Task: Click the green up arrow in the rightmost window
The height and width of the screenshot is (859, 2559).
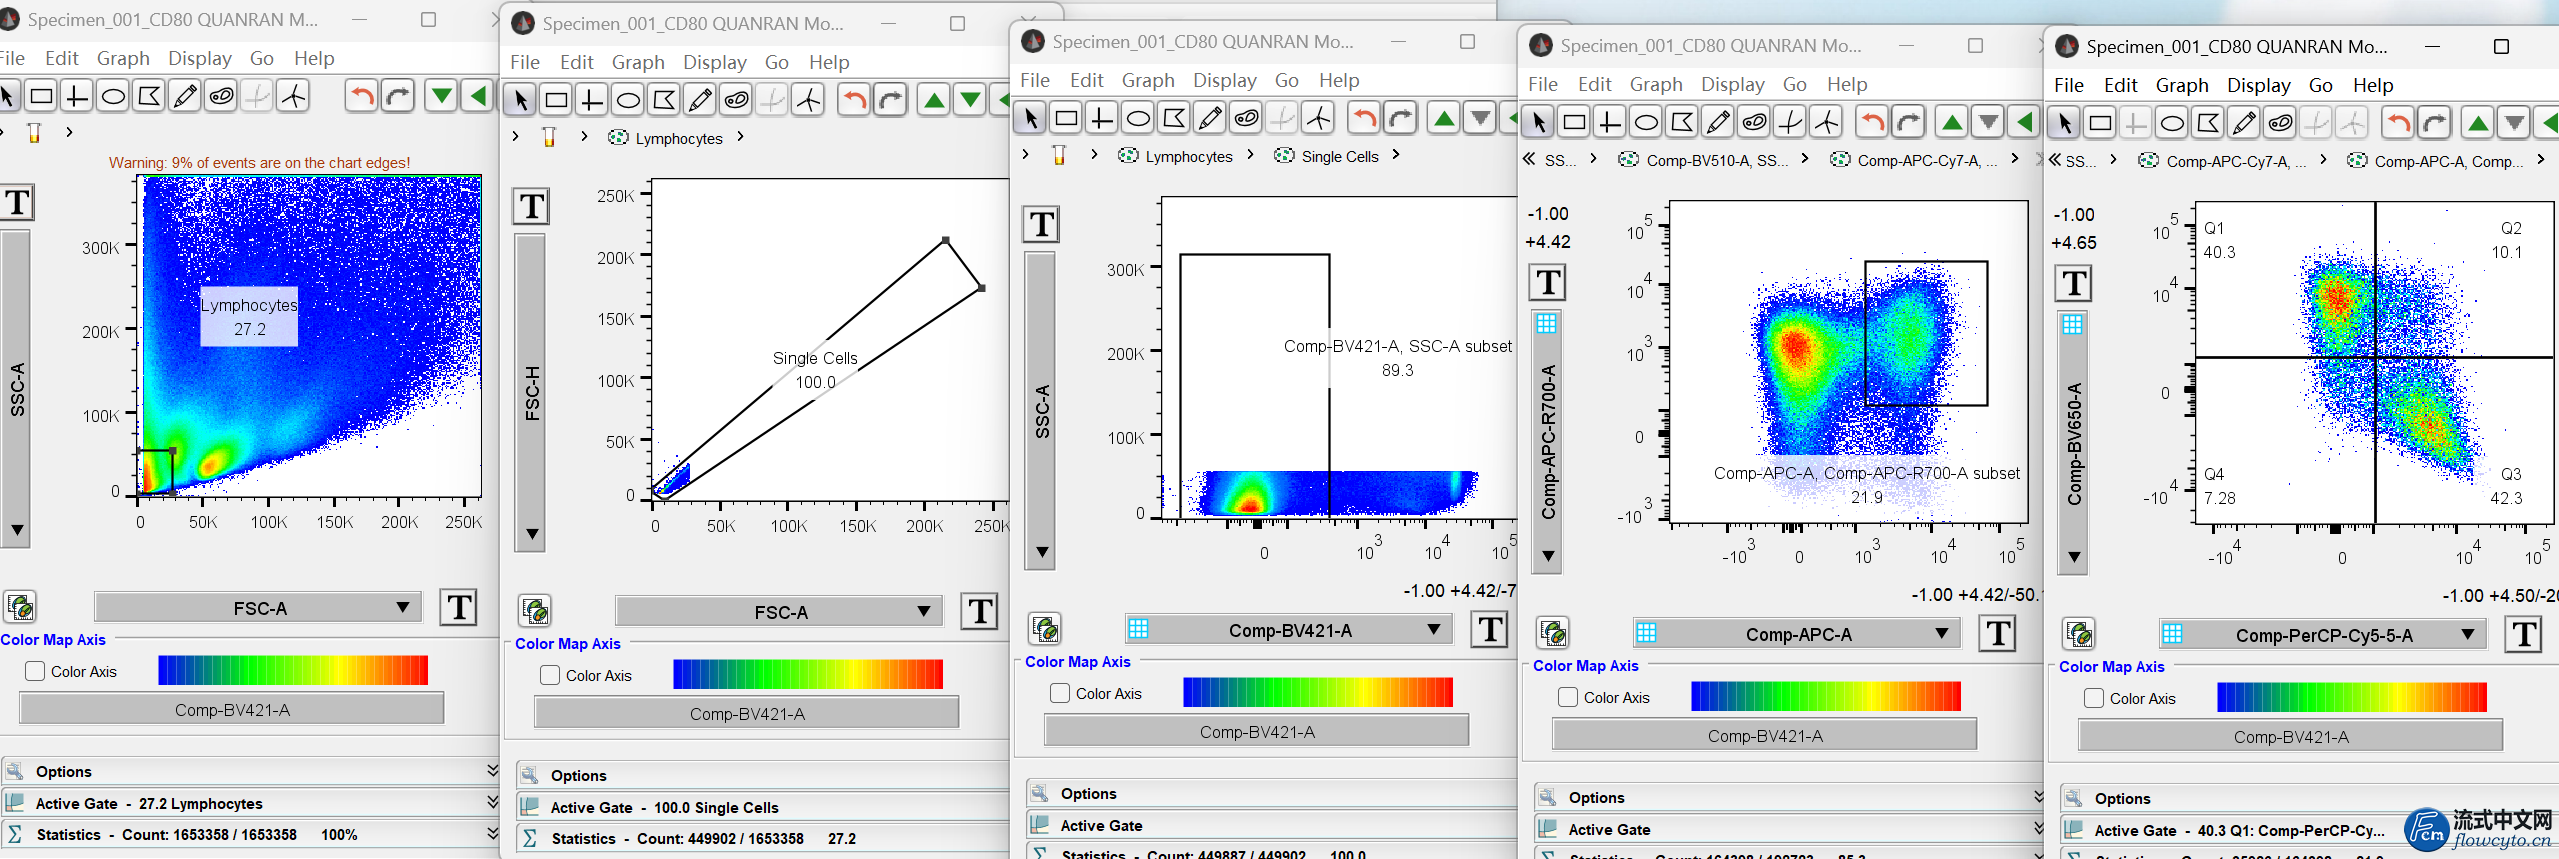Action: coord(2478,124)
